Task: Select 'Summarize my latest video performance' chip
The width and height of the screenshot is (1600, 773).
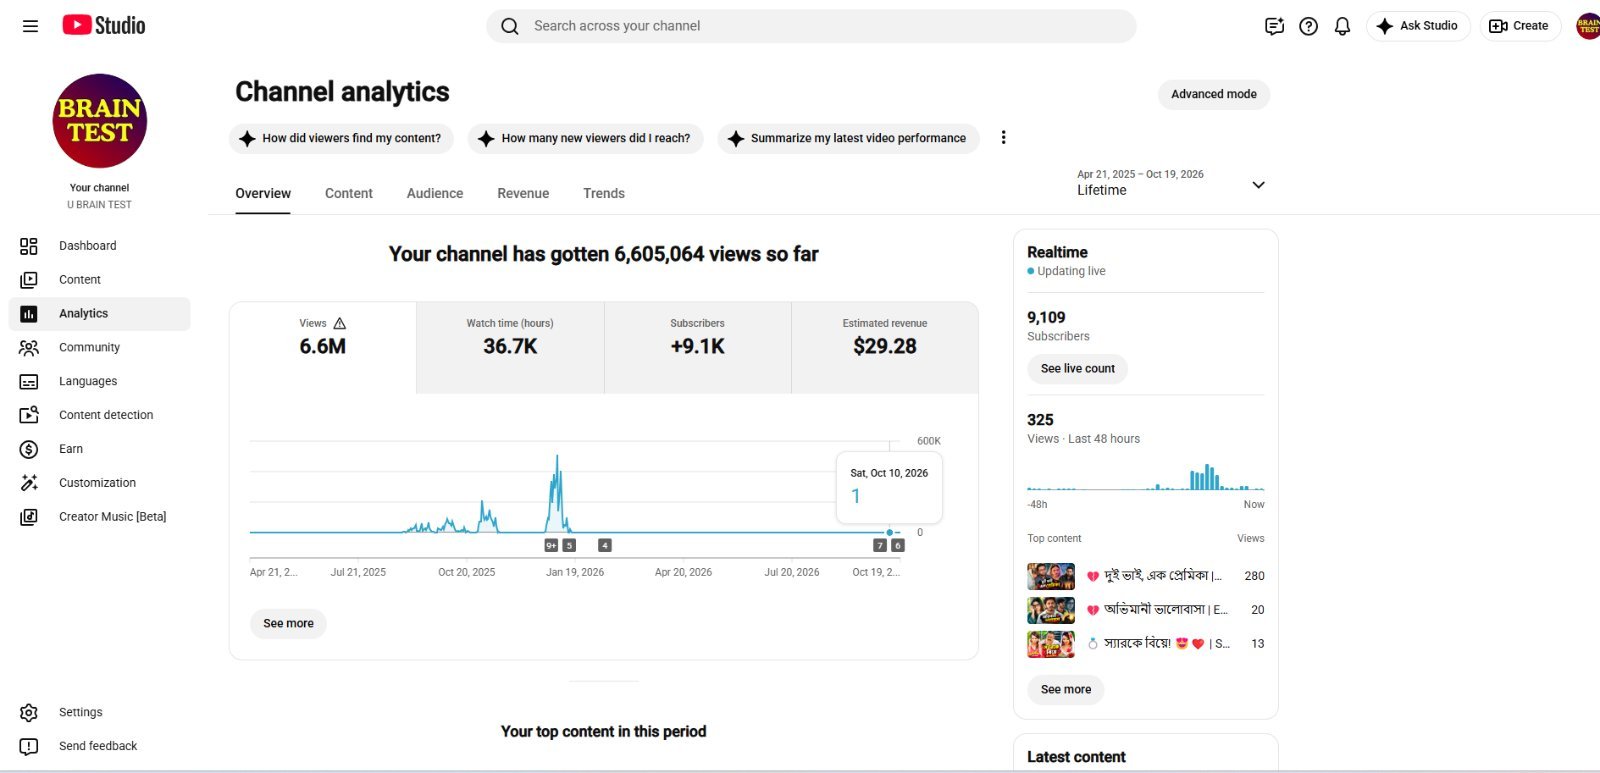Action: click(x=848, y=139)
